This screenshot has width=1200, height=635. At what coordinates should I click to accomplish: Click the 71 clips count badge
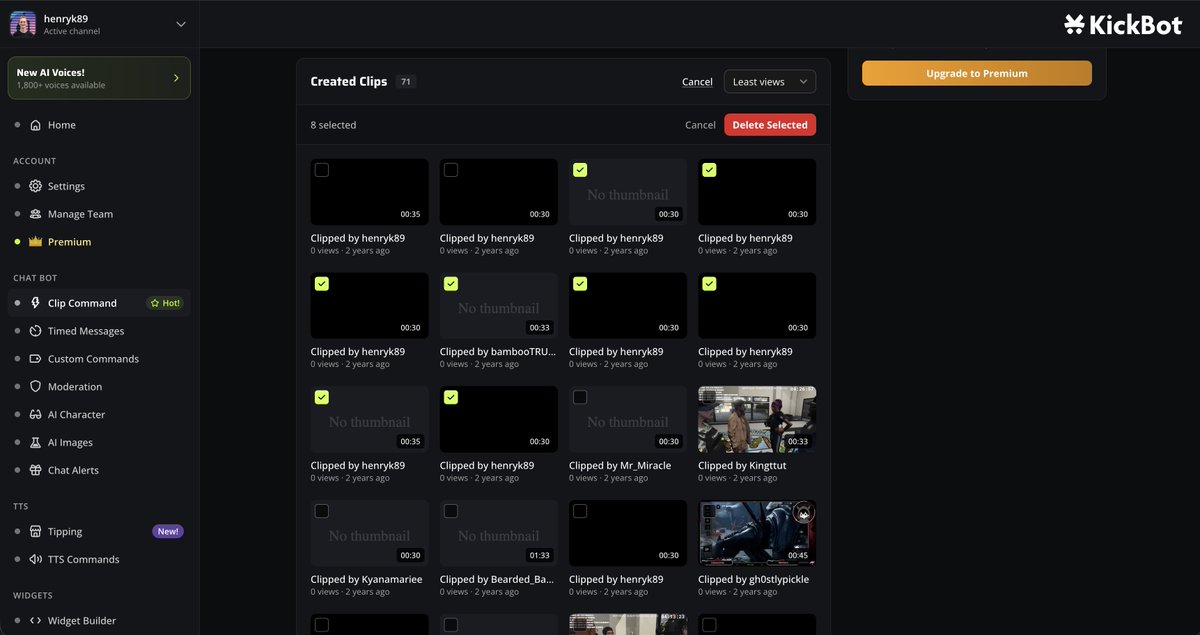[x=406, y=82]
